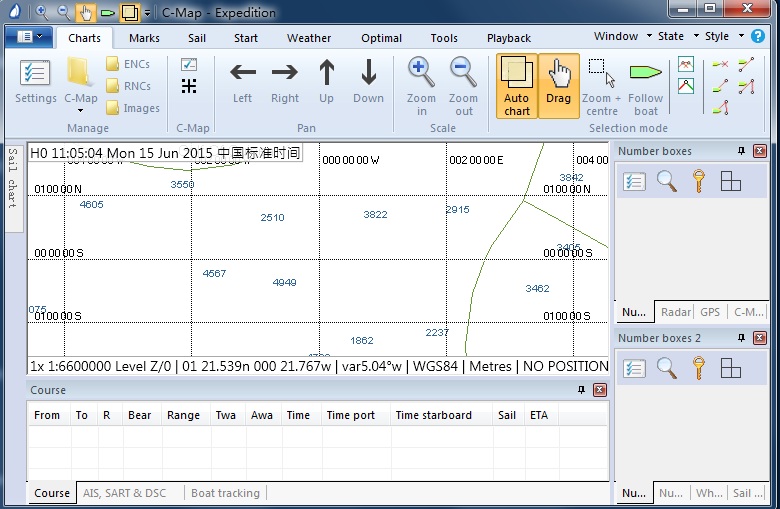Click magnifier icon in Number boxes 2 panel
The height and width of the screenshot is (509, 780).
(667, 368)
